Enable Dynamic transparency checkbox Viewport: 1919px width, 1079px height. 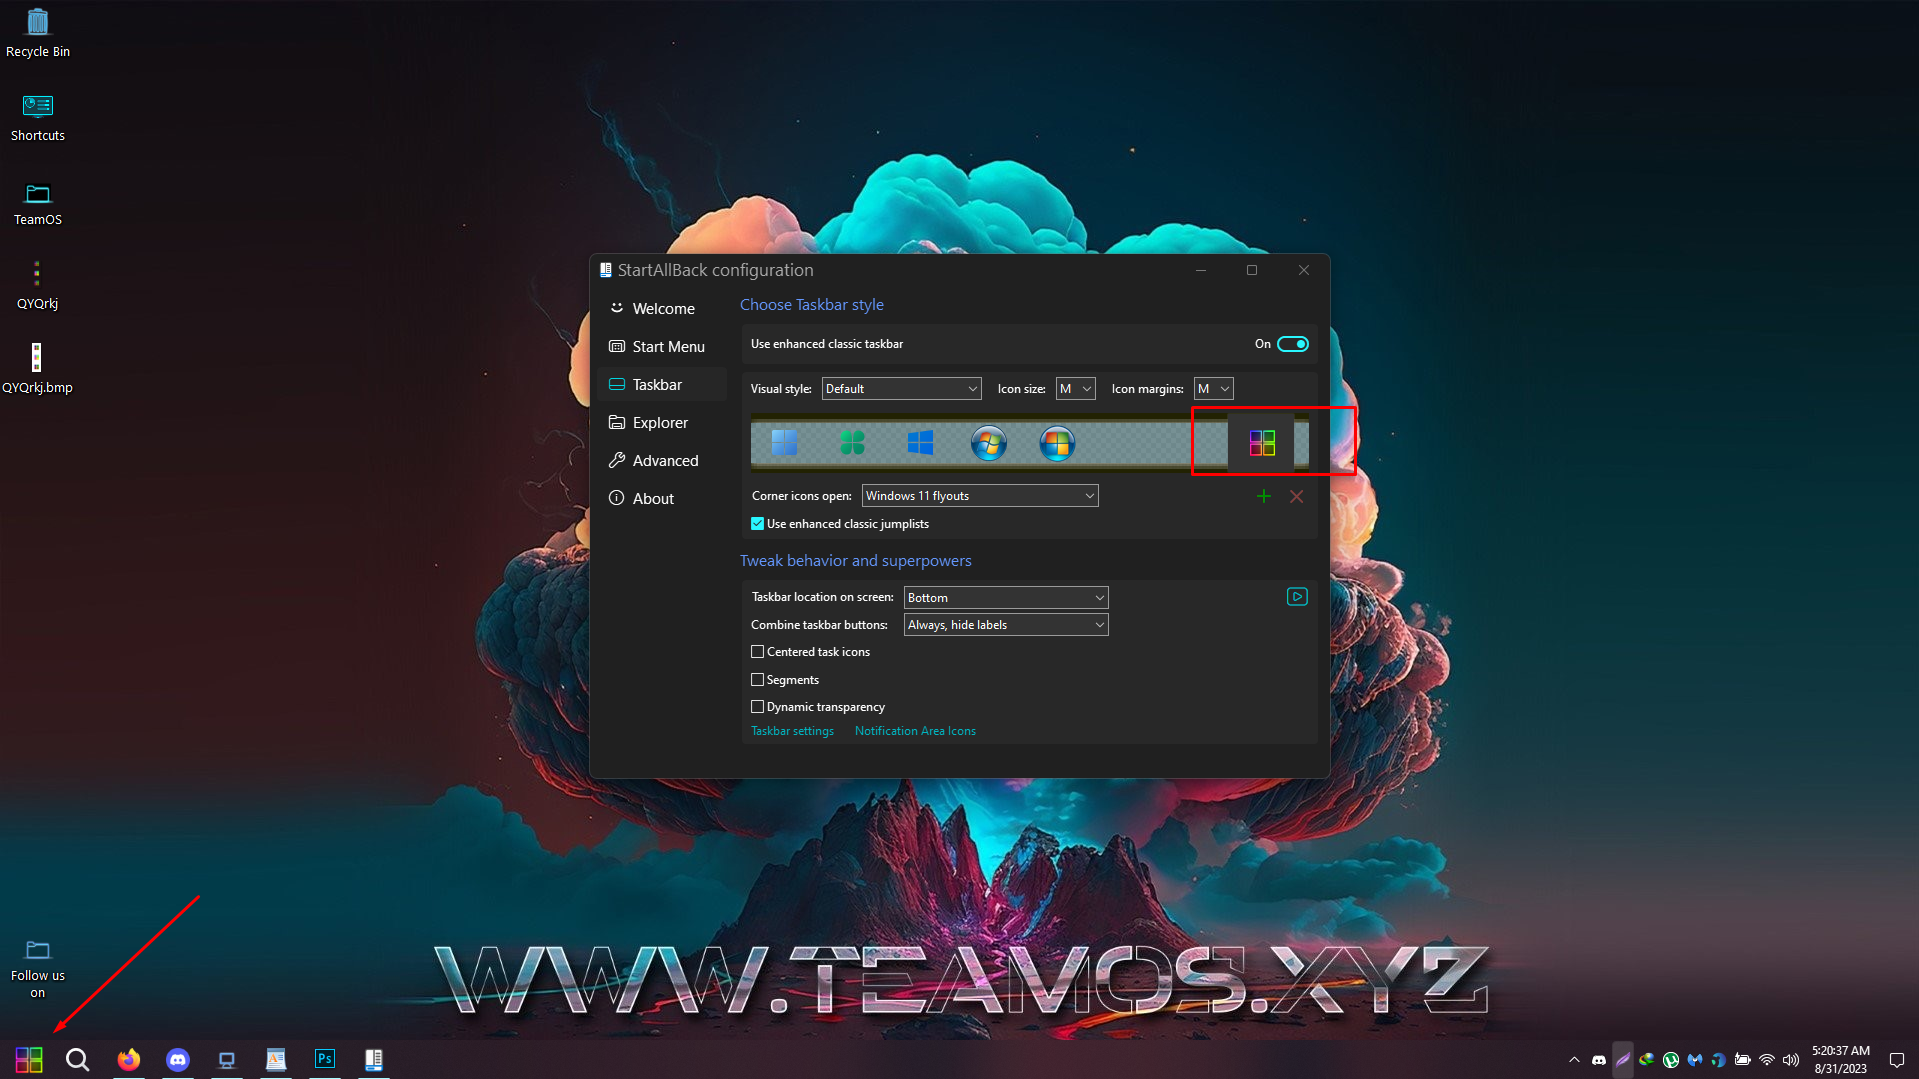click(x=757, y=707)
